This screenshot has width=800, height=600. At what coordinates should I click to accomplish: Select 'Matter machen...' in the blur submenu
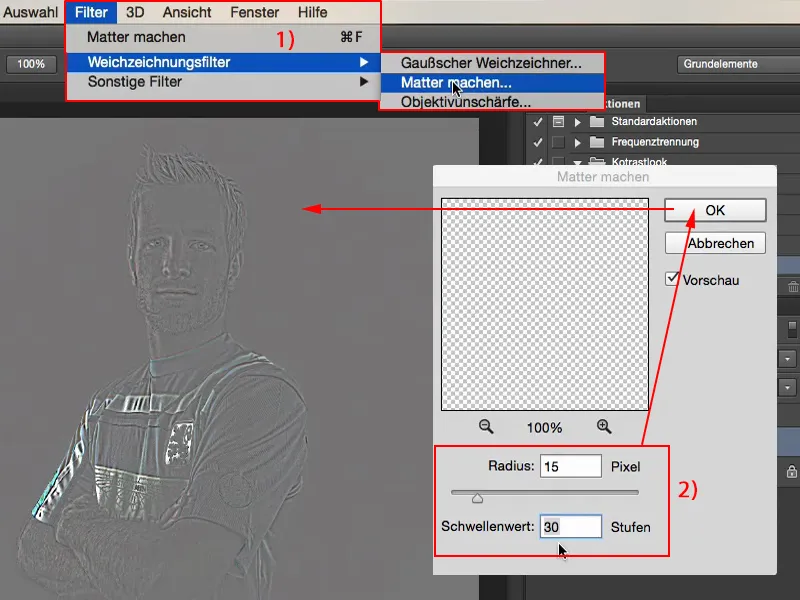click(x=492, y=83)
